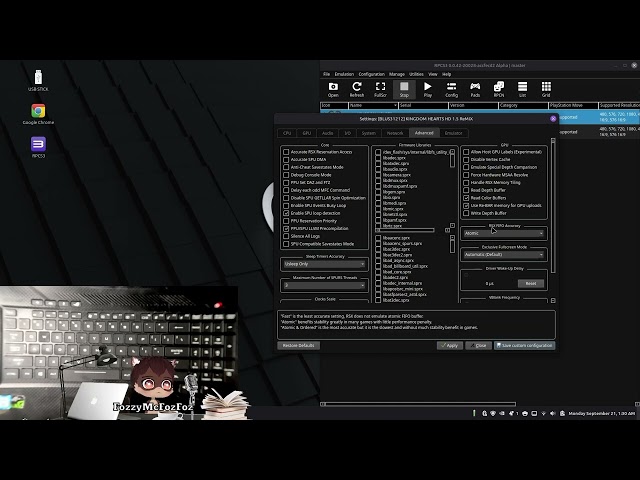The height and width of the screenshot is (480, 640).
Task: Switch to the CPU settings tab
Action: pos(287,133)
